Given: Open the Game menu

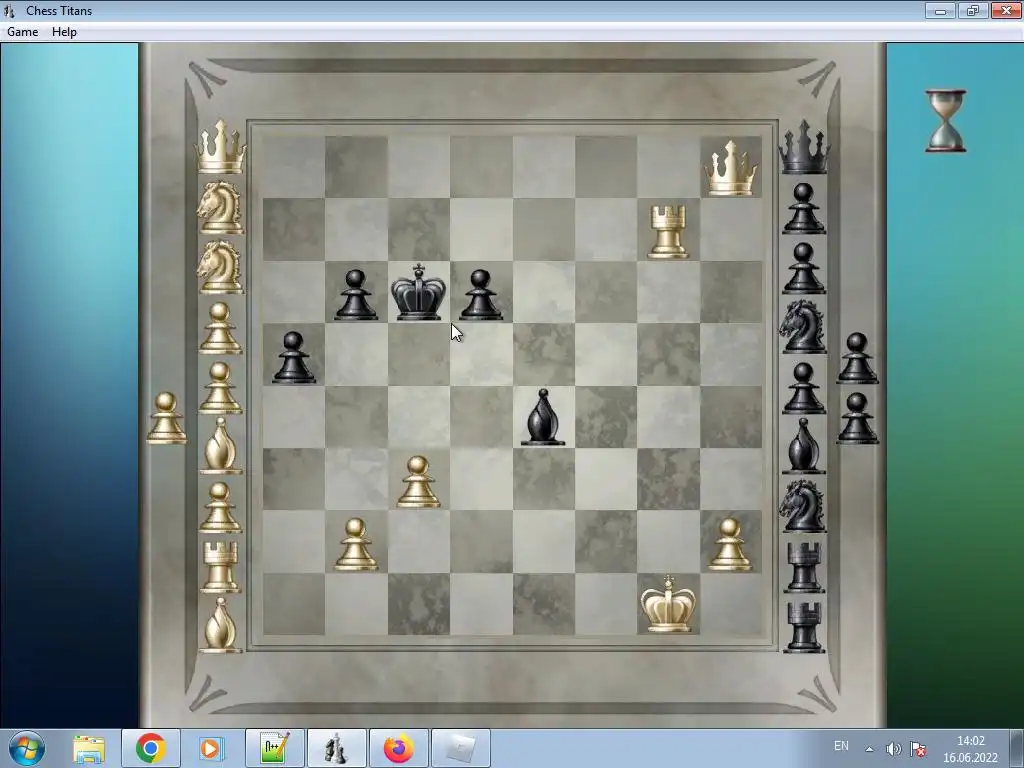Looking at the screenshot, I should pos(22,32).
